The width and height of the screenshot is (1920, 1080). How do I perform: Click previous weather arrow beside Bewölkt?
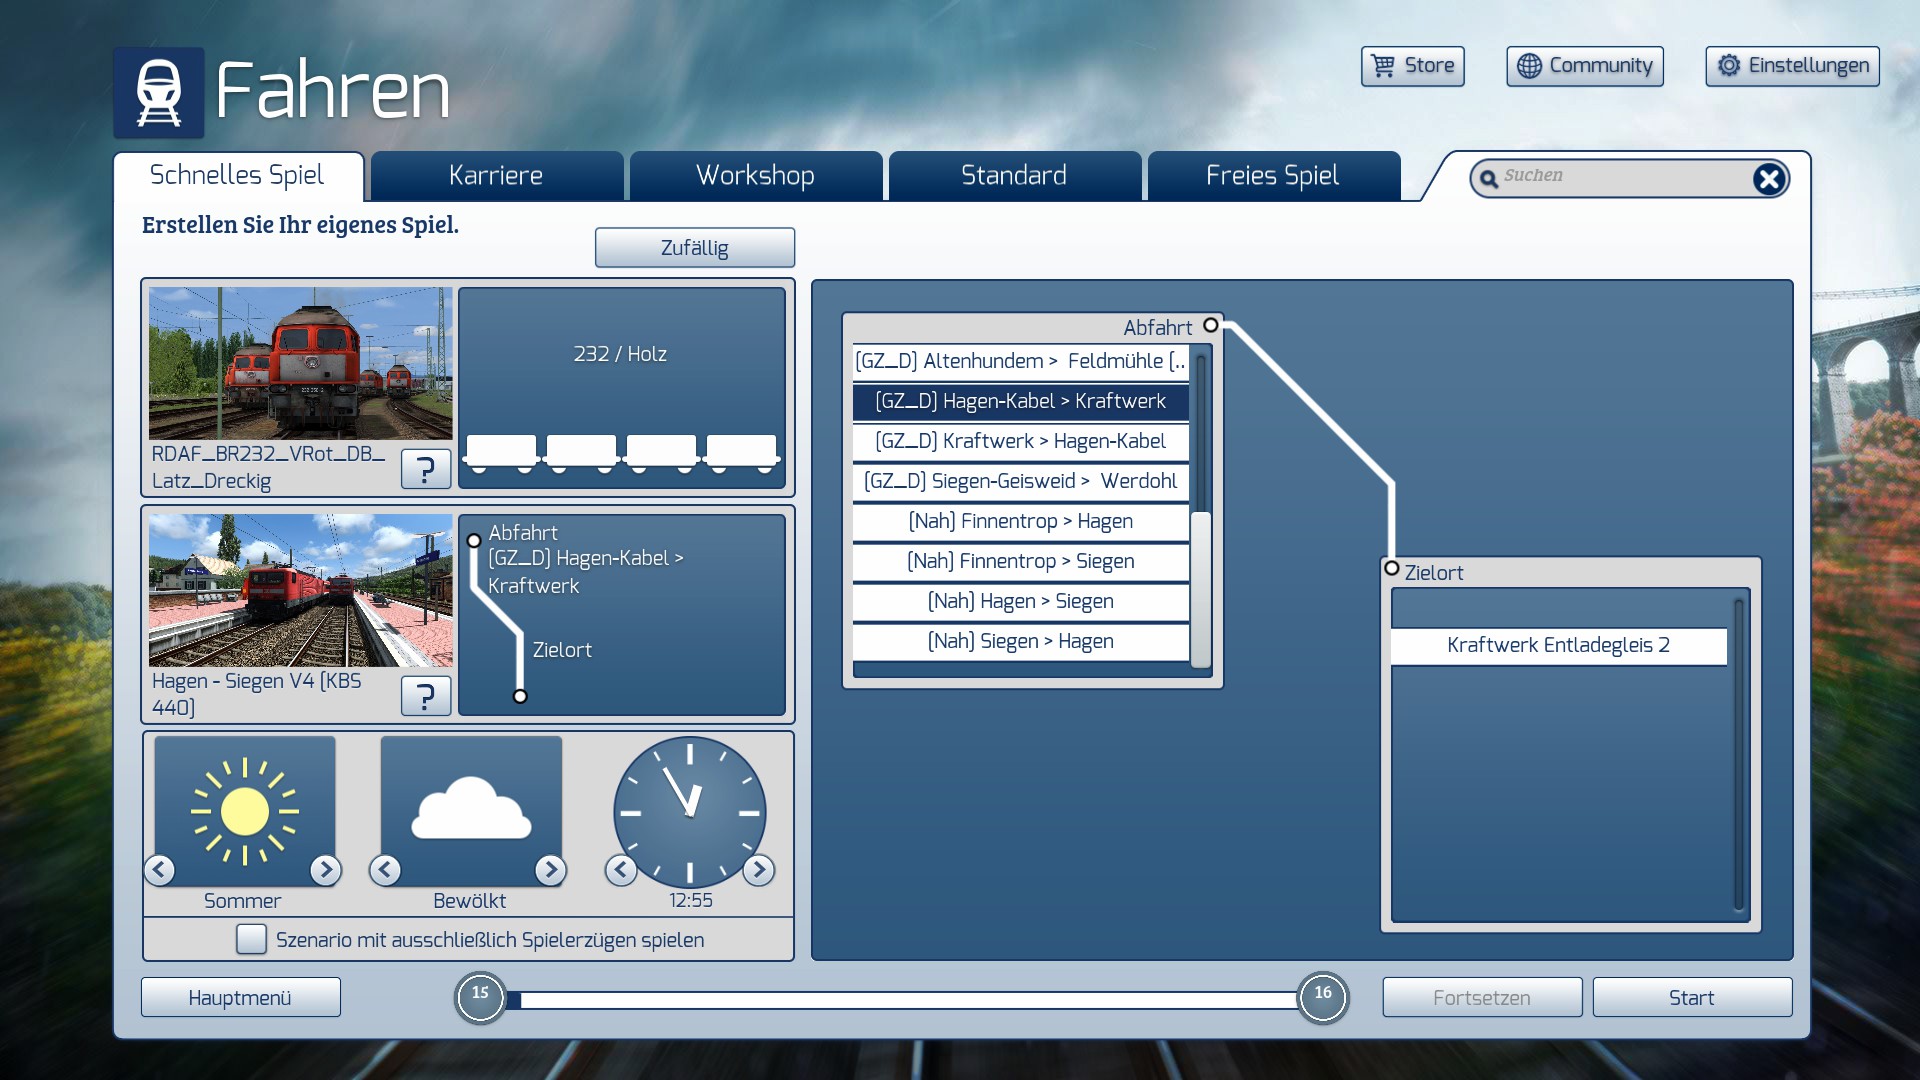pyautogui.click(x=386, y=870)
